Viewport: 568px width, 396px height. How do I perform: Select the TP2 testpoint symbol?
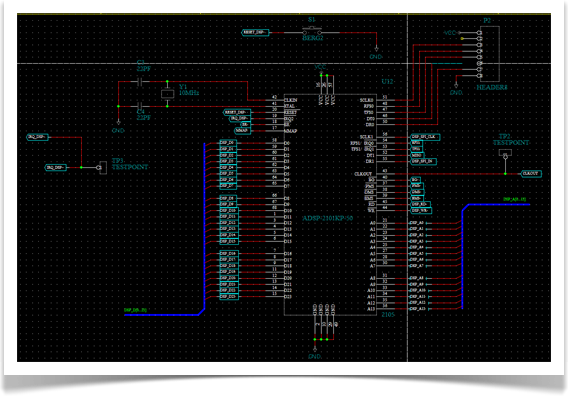point(505,154)
